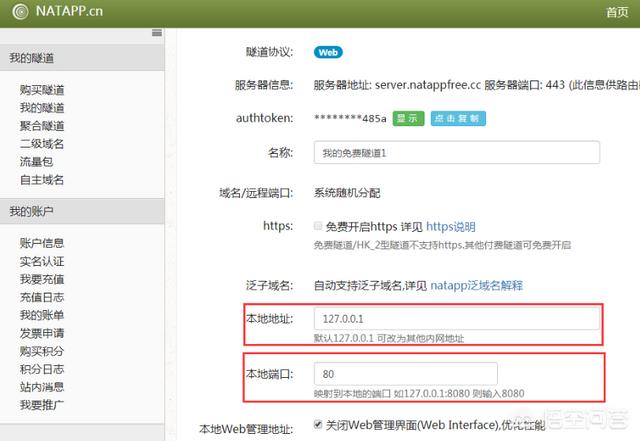Open 我的隧道 sidebar sub-item
Screen dimensions: 640x441
point(42,108)
